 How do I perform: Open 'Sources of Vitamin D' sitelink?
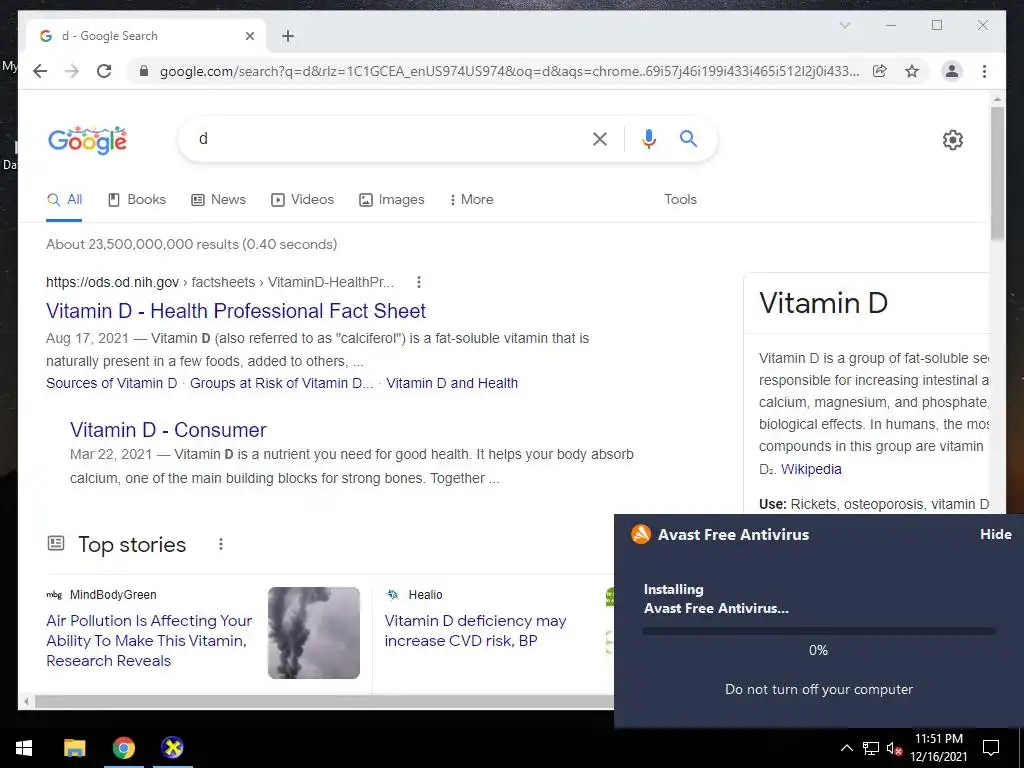(112, 383)
